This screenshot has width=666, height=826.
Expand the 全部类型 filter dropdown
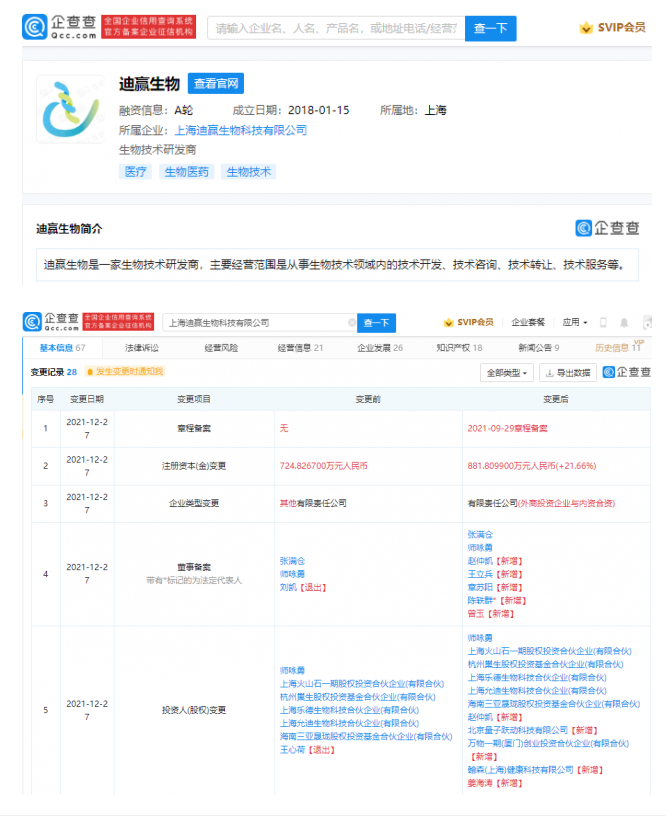point(507,372)
